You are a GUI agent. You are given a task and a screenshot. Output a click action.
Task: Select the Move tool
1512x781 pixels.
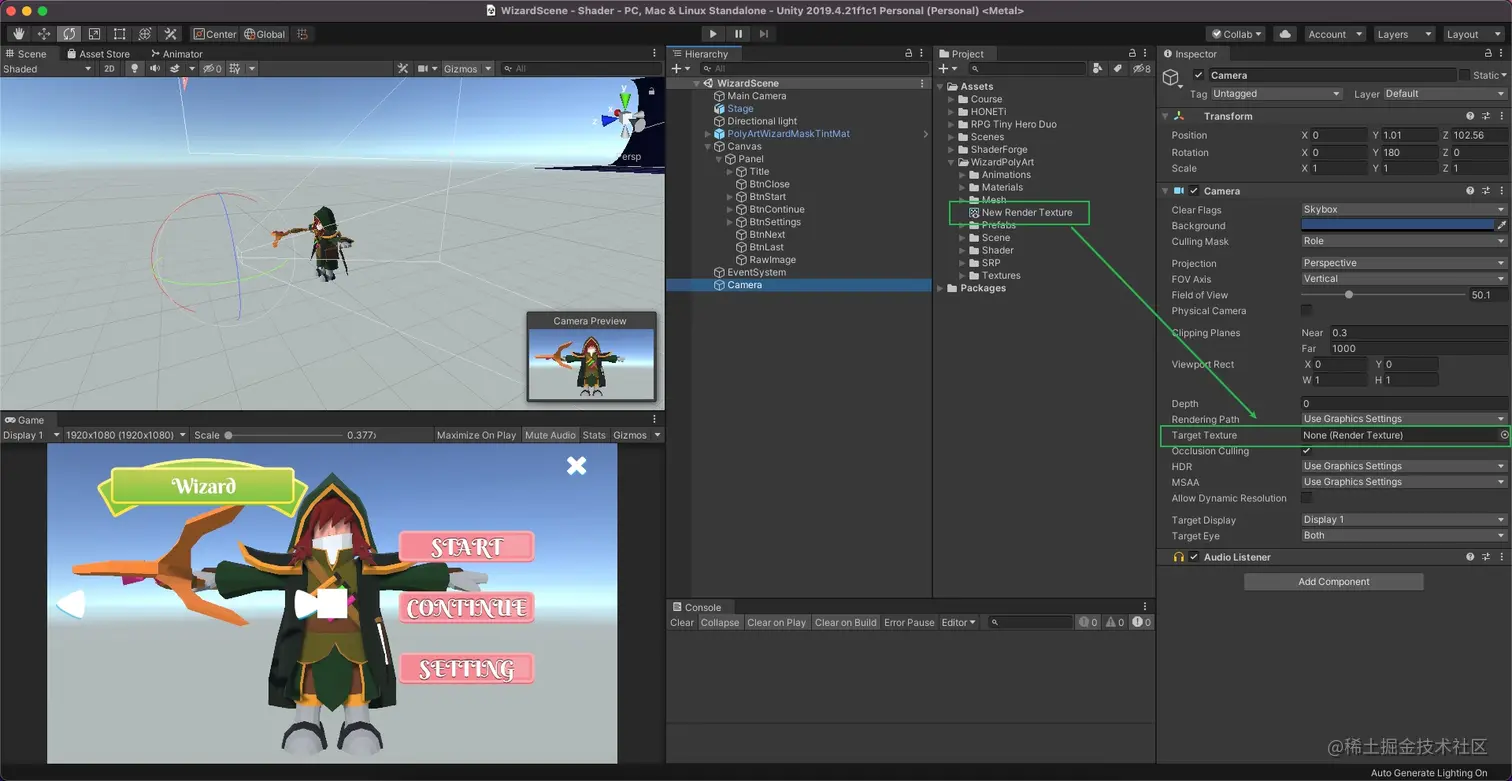tap(44, 34)
